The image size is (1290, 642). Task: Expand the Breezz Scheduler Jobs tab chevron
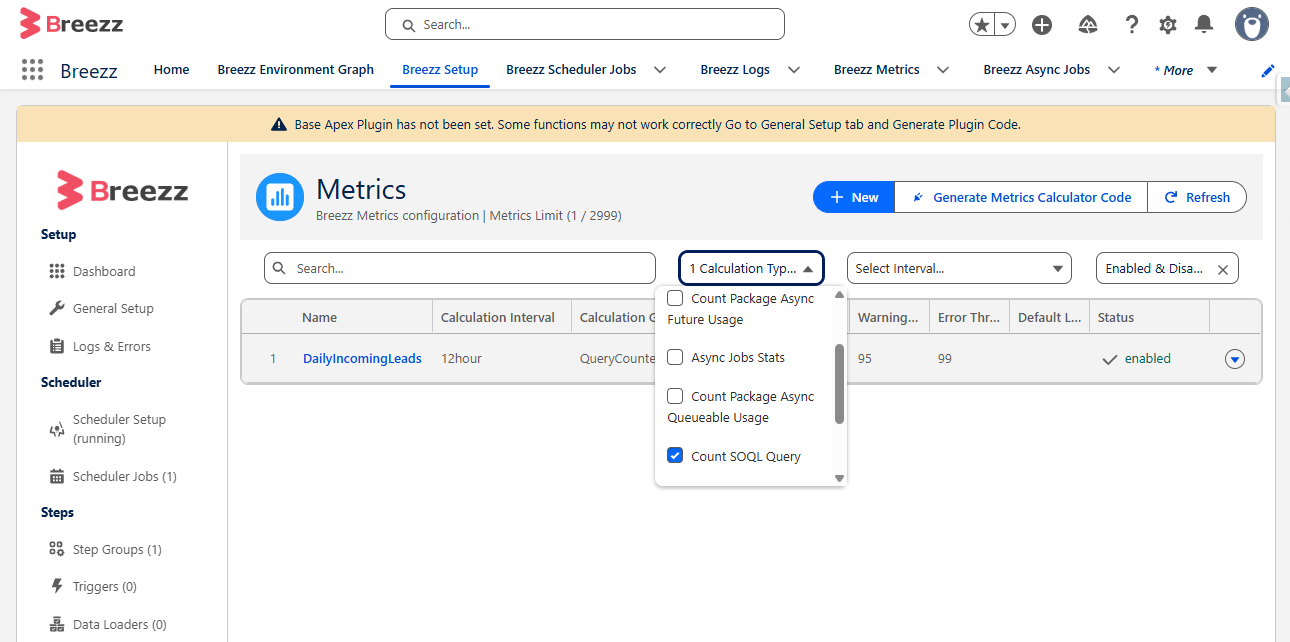click(x=660, y=70)
